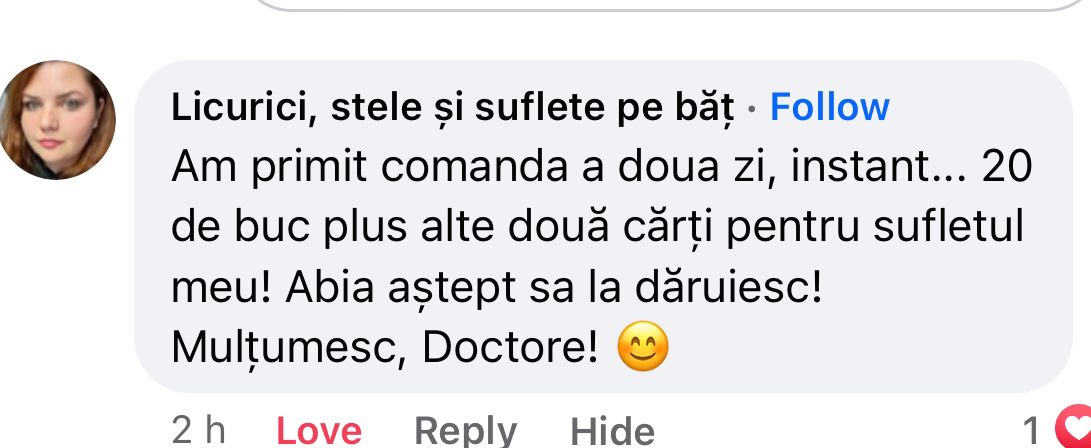Reply to the comment
This screenshot has width=1091, height=448.
pyautogui.click(x=465, y=433)
